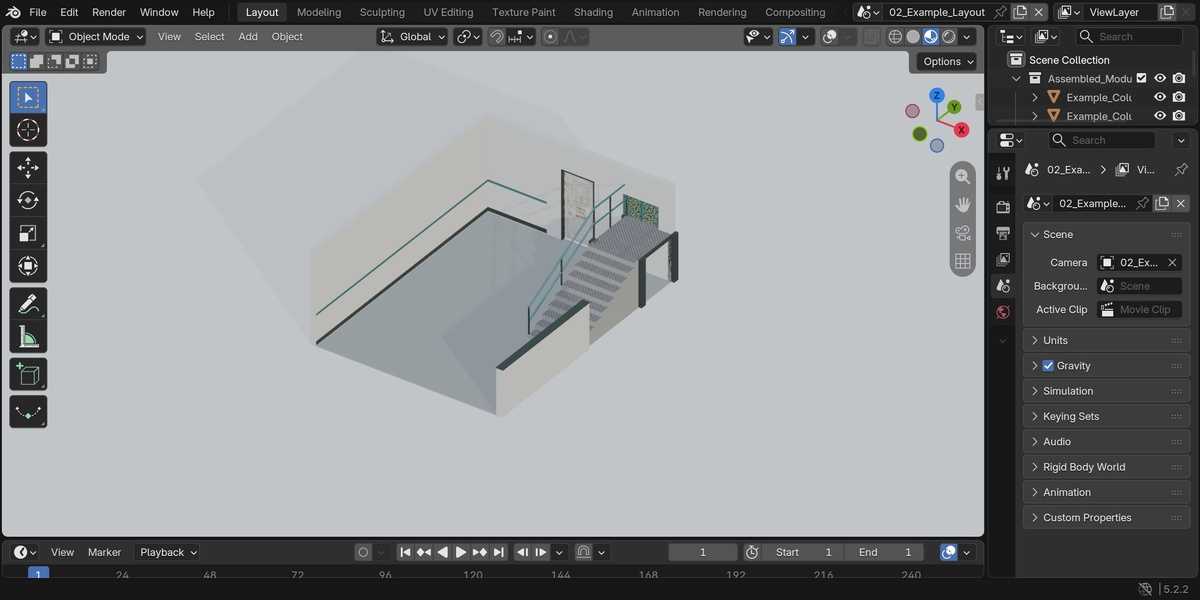Screen dimensions: 1200x600
Task: Open the viewport Add menu
Action: (248, 36)
